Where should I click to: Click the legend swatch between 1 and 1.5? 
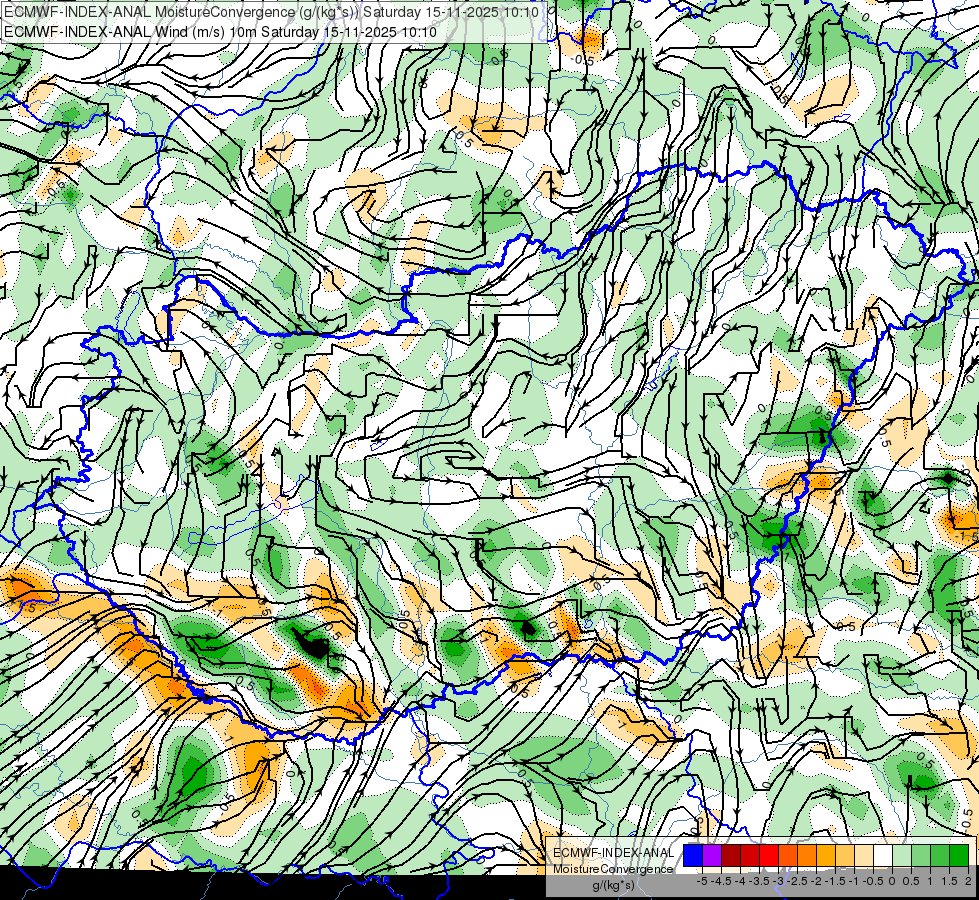(x=940, y=855)
